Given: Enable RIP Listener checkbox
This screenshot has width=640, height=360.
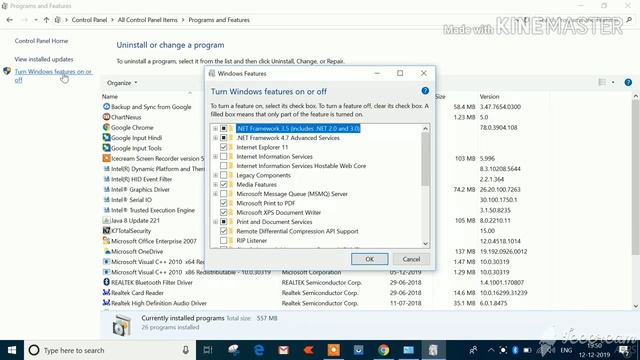Looking at the screenshot, I should [x=223, y=241].
